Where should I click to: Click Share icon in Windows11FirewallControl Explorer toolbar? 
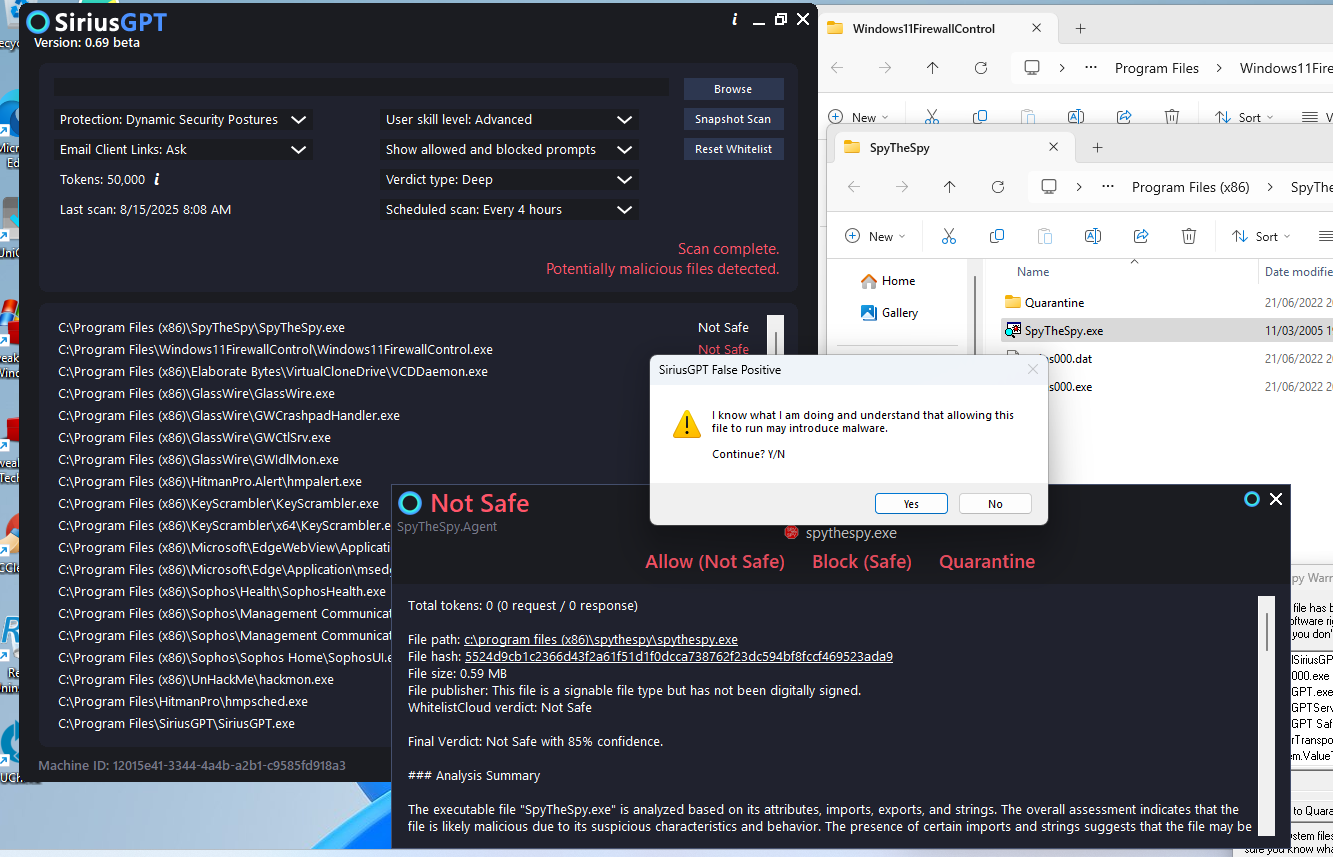[1124, 117]
